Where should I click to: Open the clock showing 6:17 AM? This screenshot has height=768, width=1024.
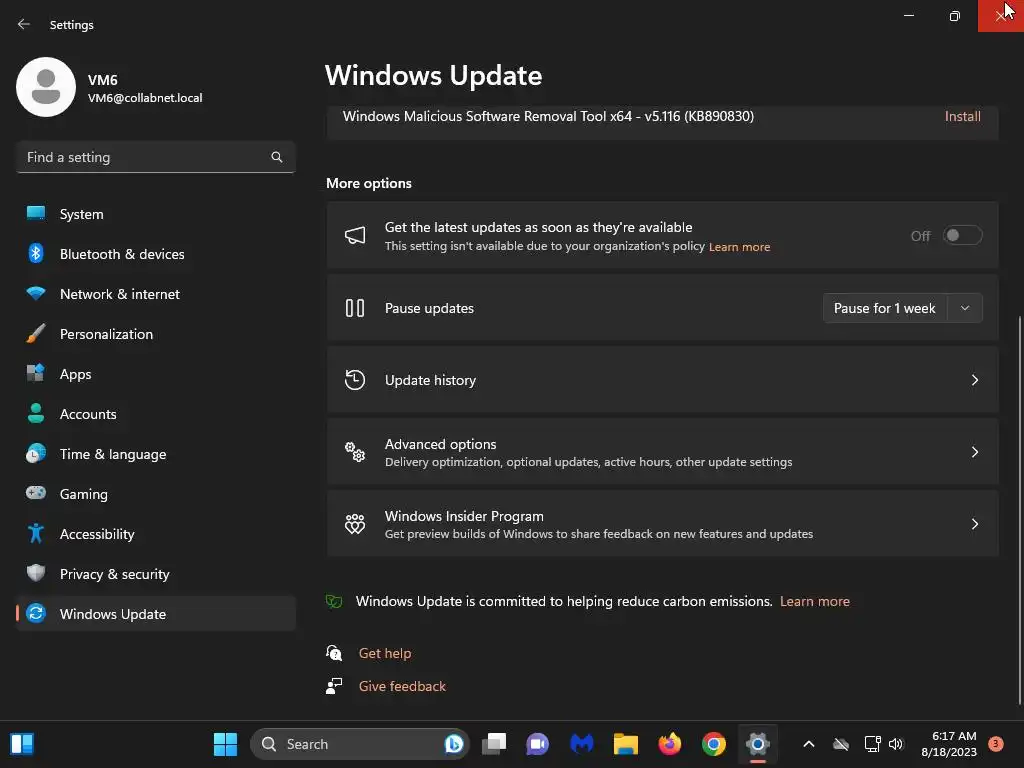click(949, 744)
